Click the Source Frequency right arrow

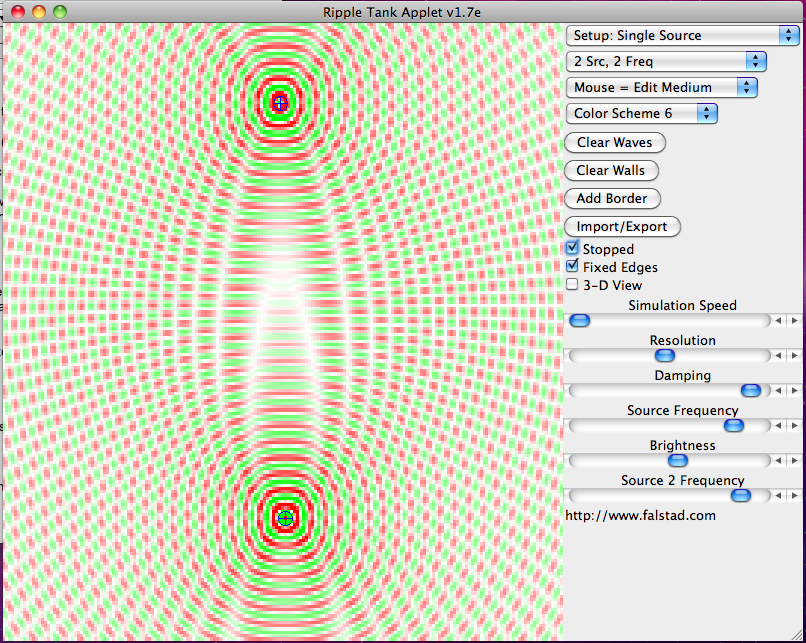click(795, 426)
